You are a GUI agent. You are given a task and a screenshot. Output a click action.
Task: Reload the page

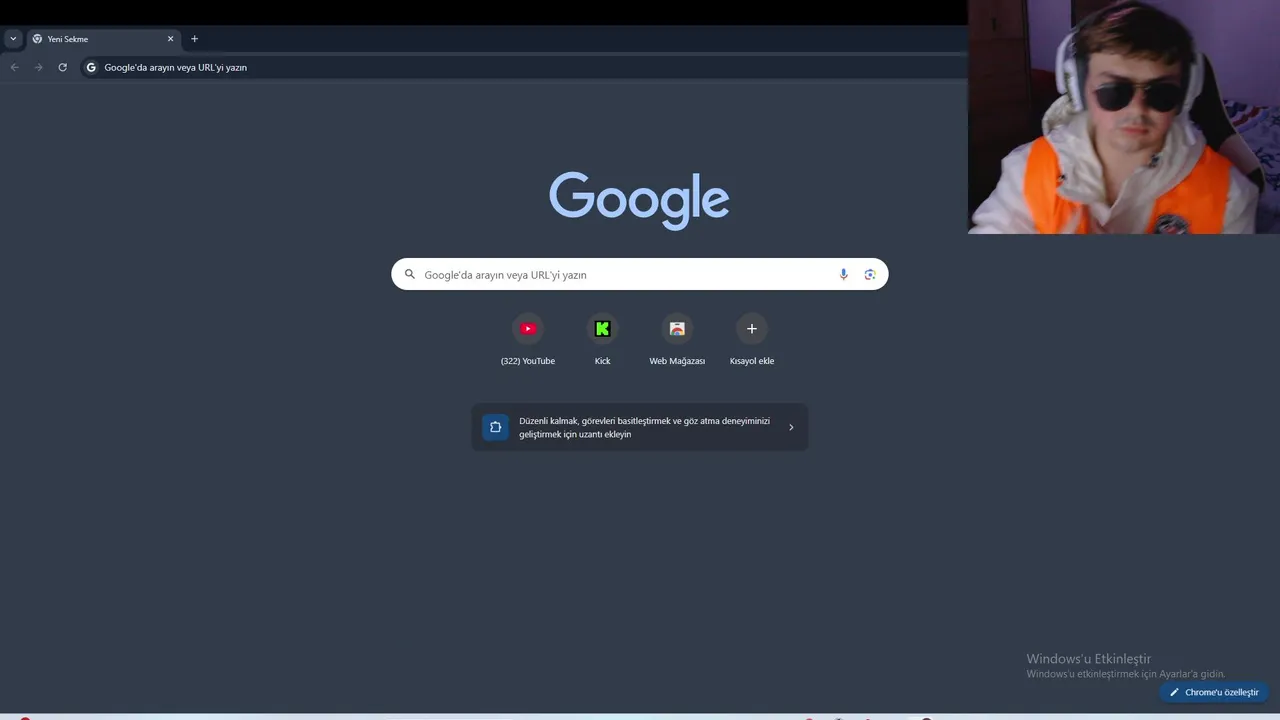click(62, 67)
